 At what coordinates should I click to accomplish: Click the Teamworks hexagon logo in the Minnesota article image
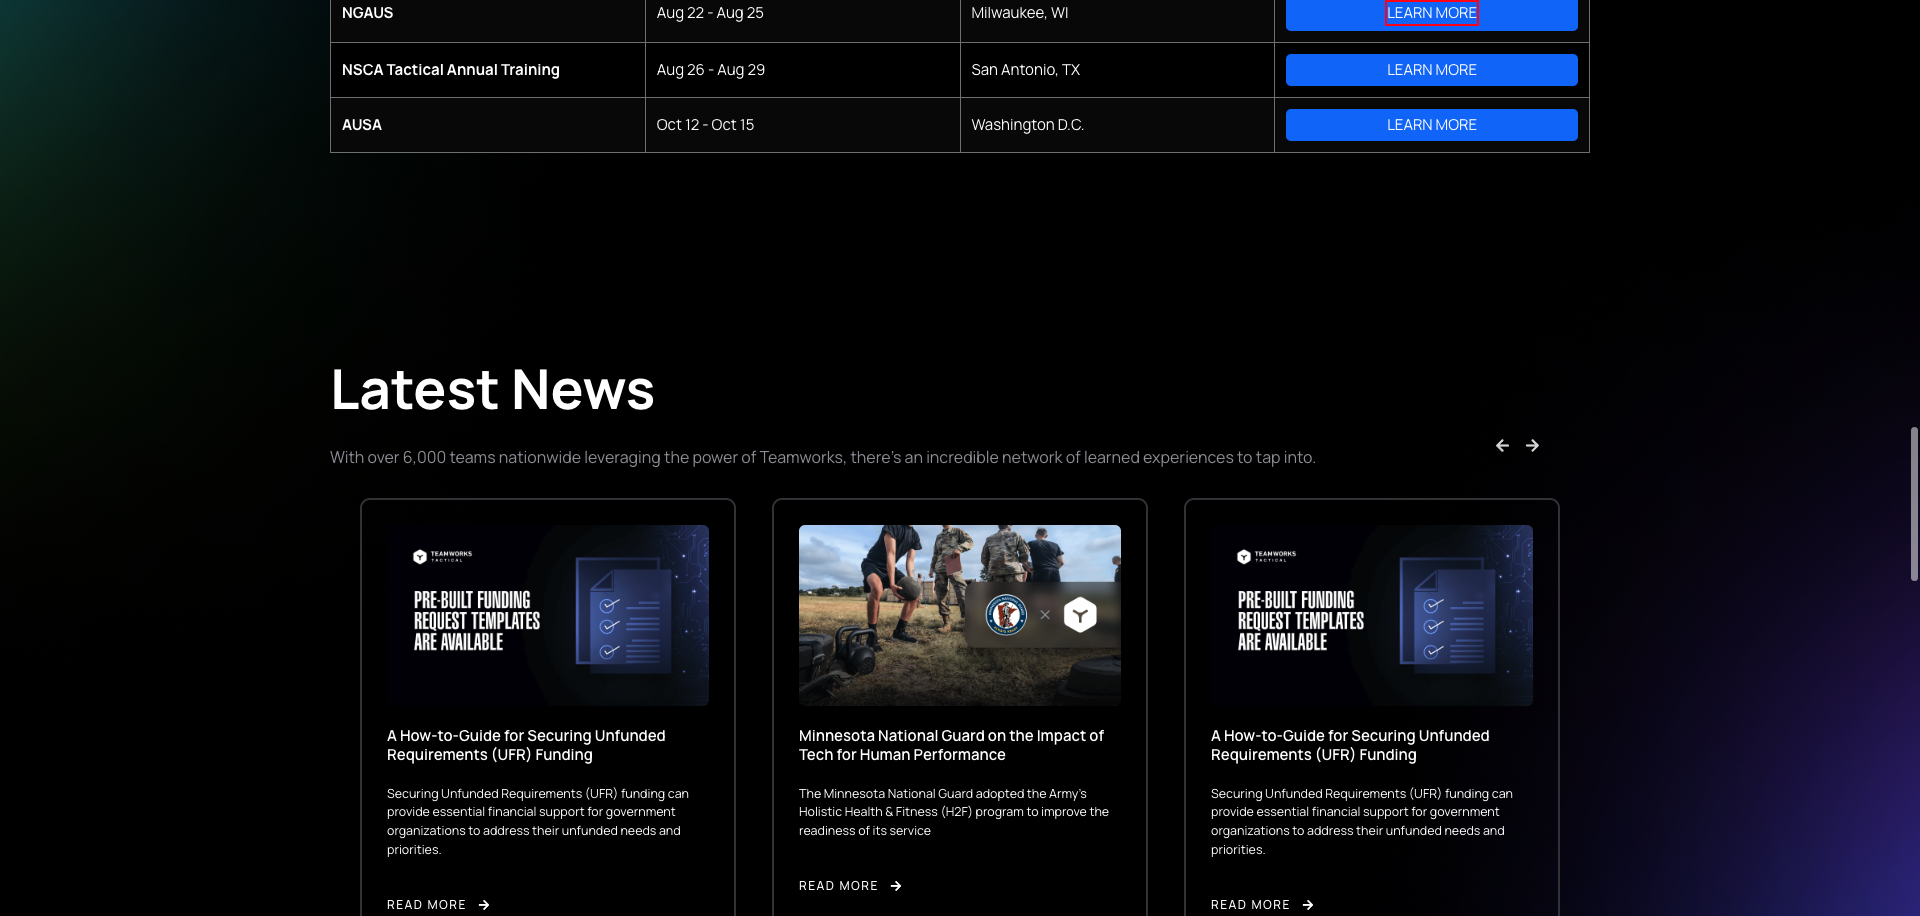1079,615
